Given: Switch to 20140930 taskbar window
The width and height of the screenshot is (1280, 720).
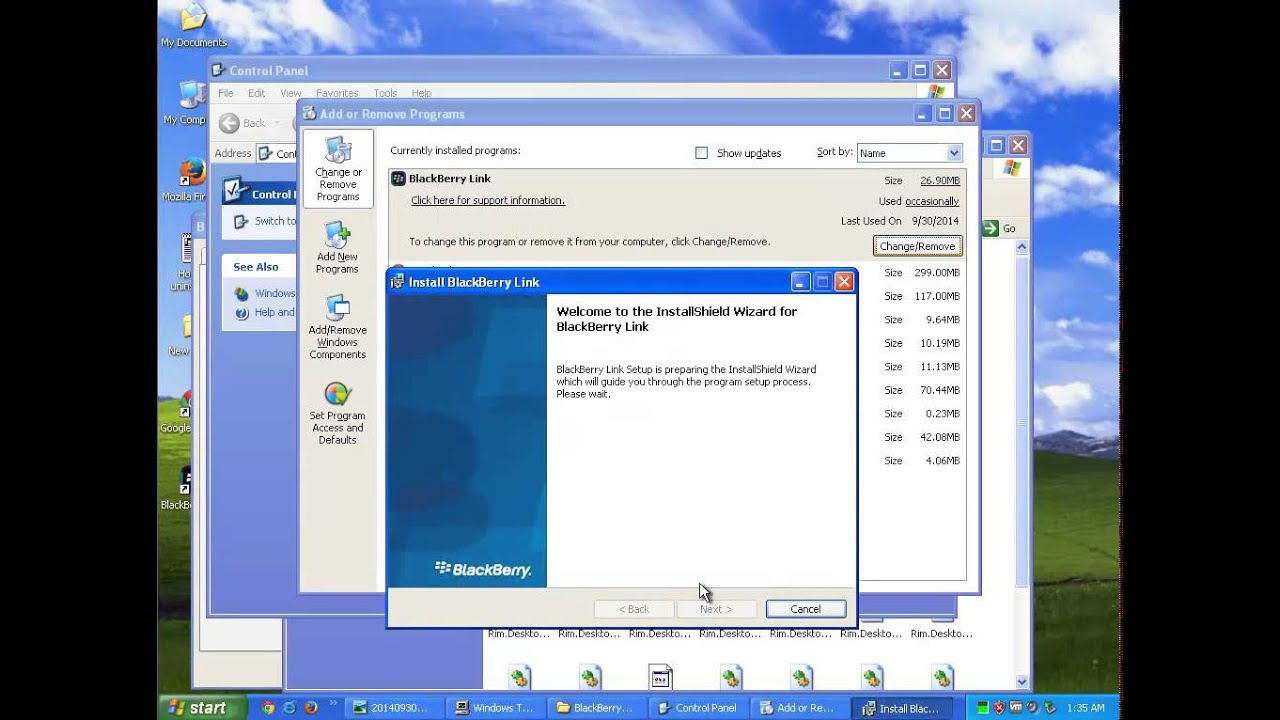Looking at the screenshot, I should 393,708.
